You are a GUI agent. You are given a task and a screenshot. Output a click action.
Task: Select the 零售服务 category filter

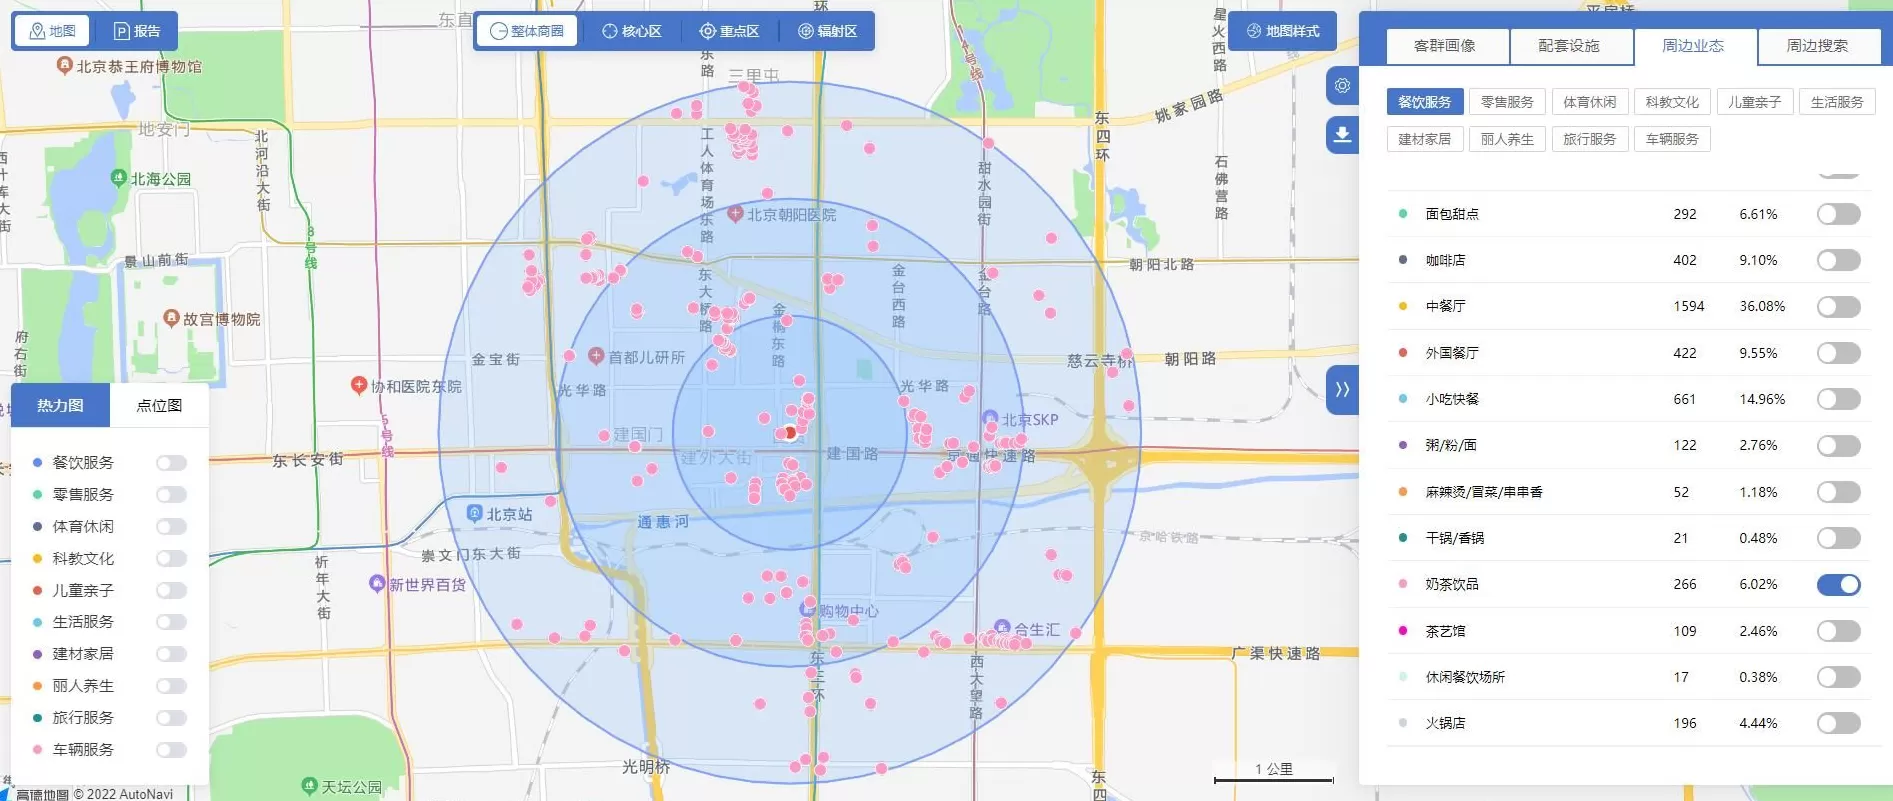pos(1506,102)
